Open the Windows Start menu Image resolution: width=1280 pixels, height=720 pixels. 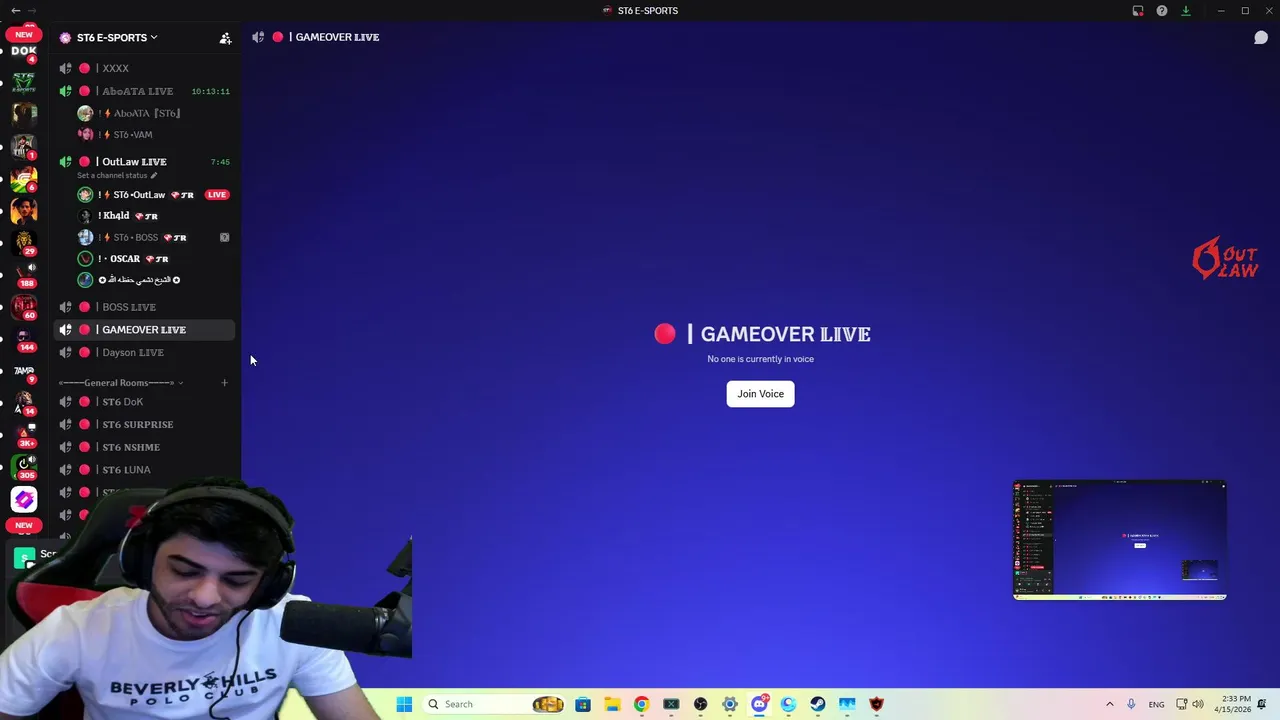point(404,704)
